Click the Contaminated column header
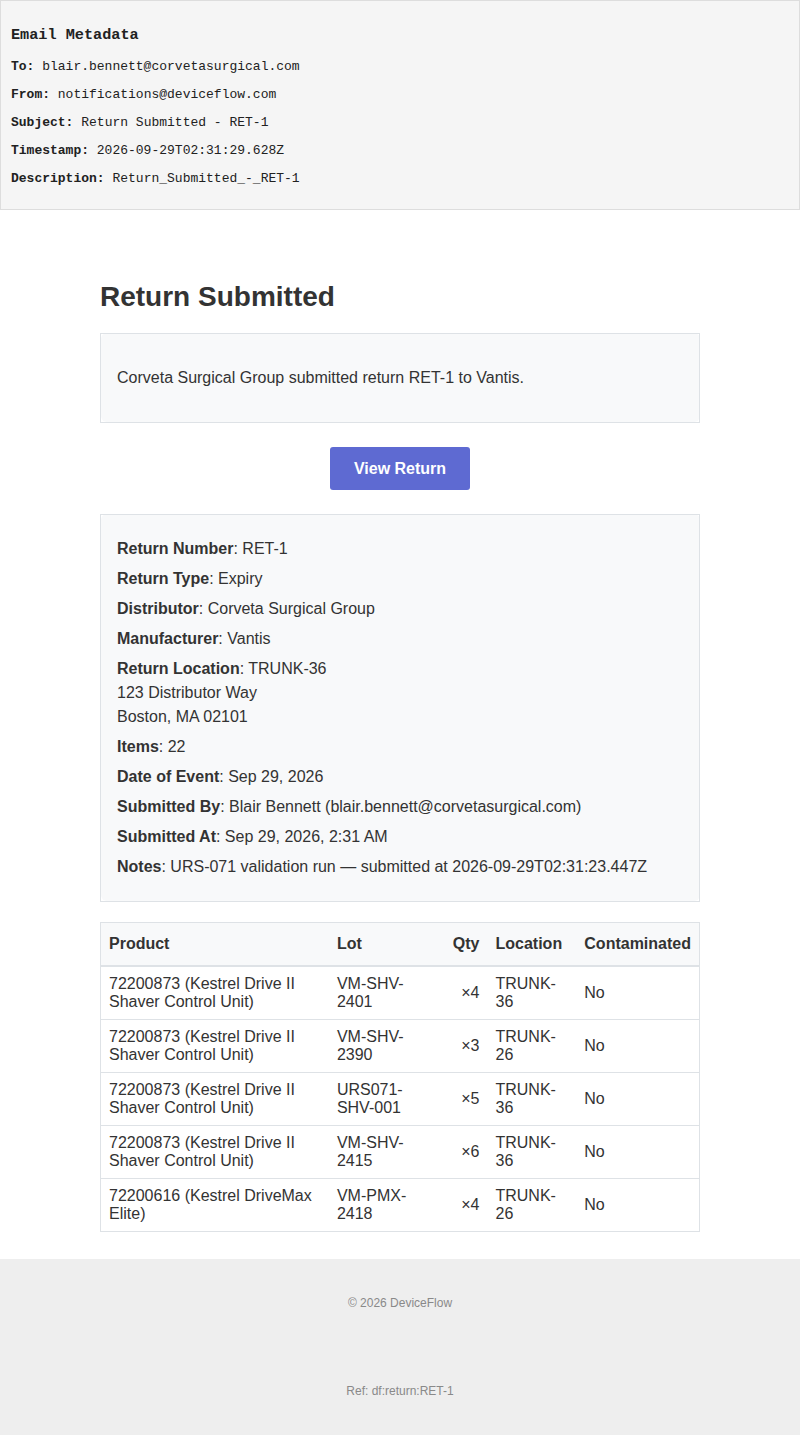Image resolution: width=800 pixels, height=1453 pixels. click(637, 943)
